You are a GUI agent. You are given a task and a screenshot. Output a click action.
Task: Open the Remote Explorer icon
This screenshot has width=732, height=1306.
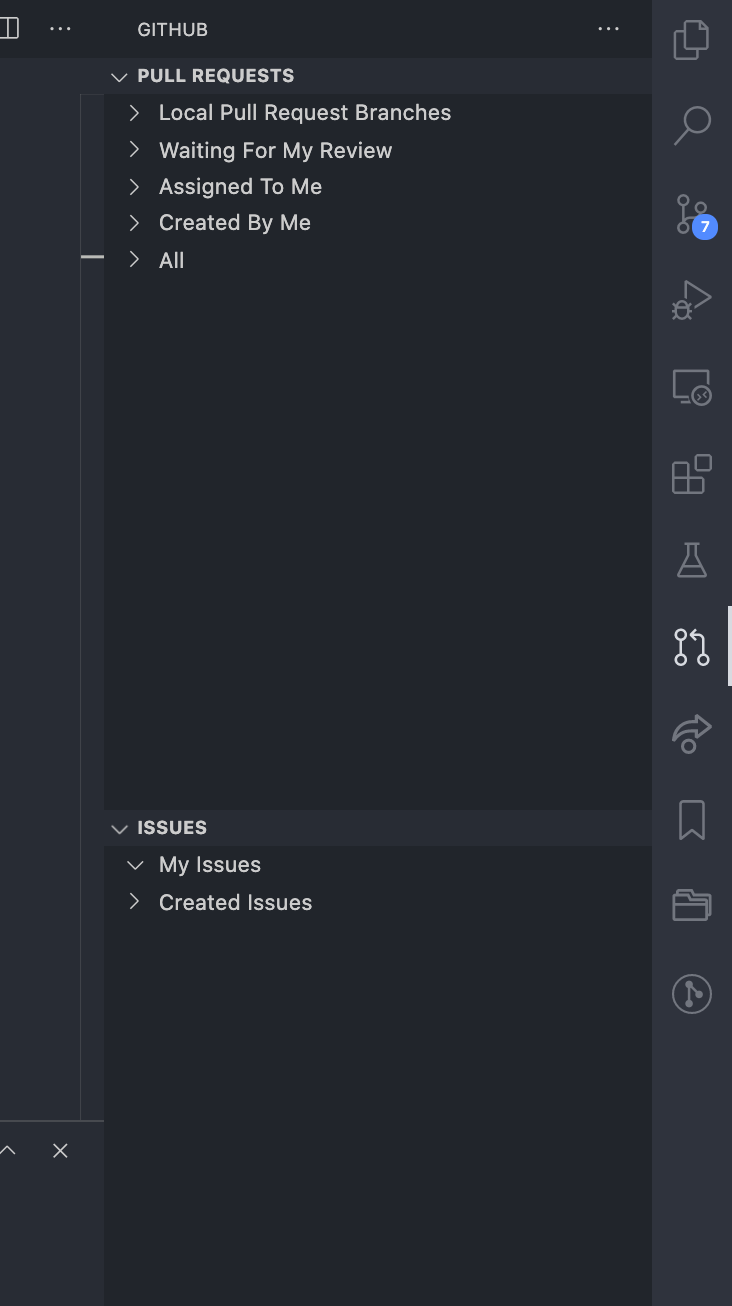[x=691, y=386]
